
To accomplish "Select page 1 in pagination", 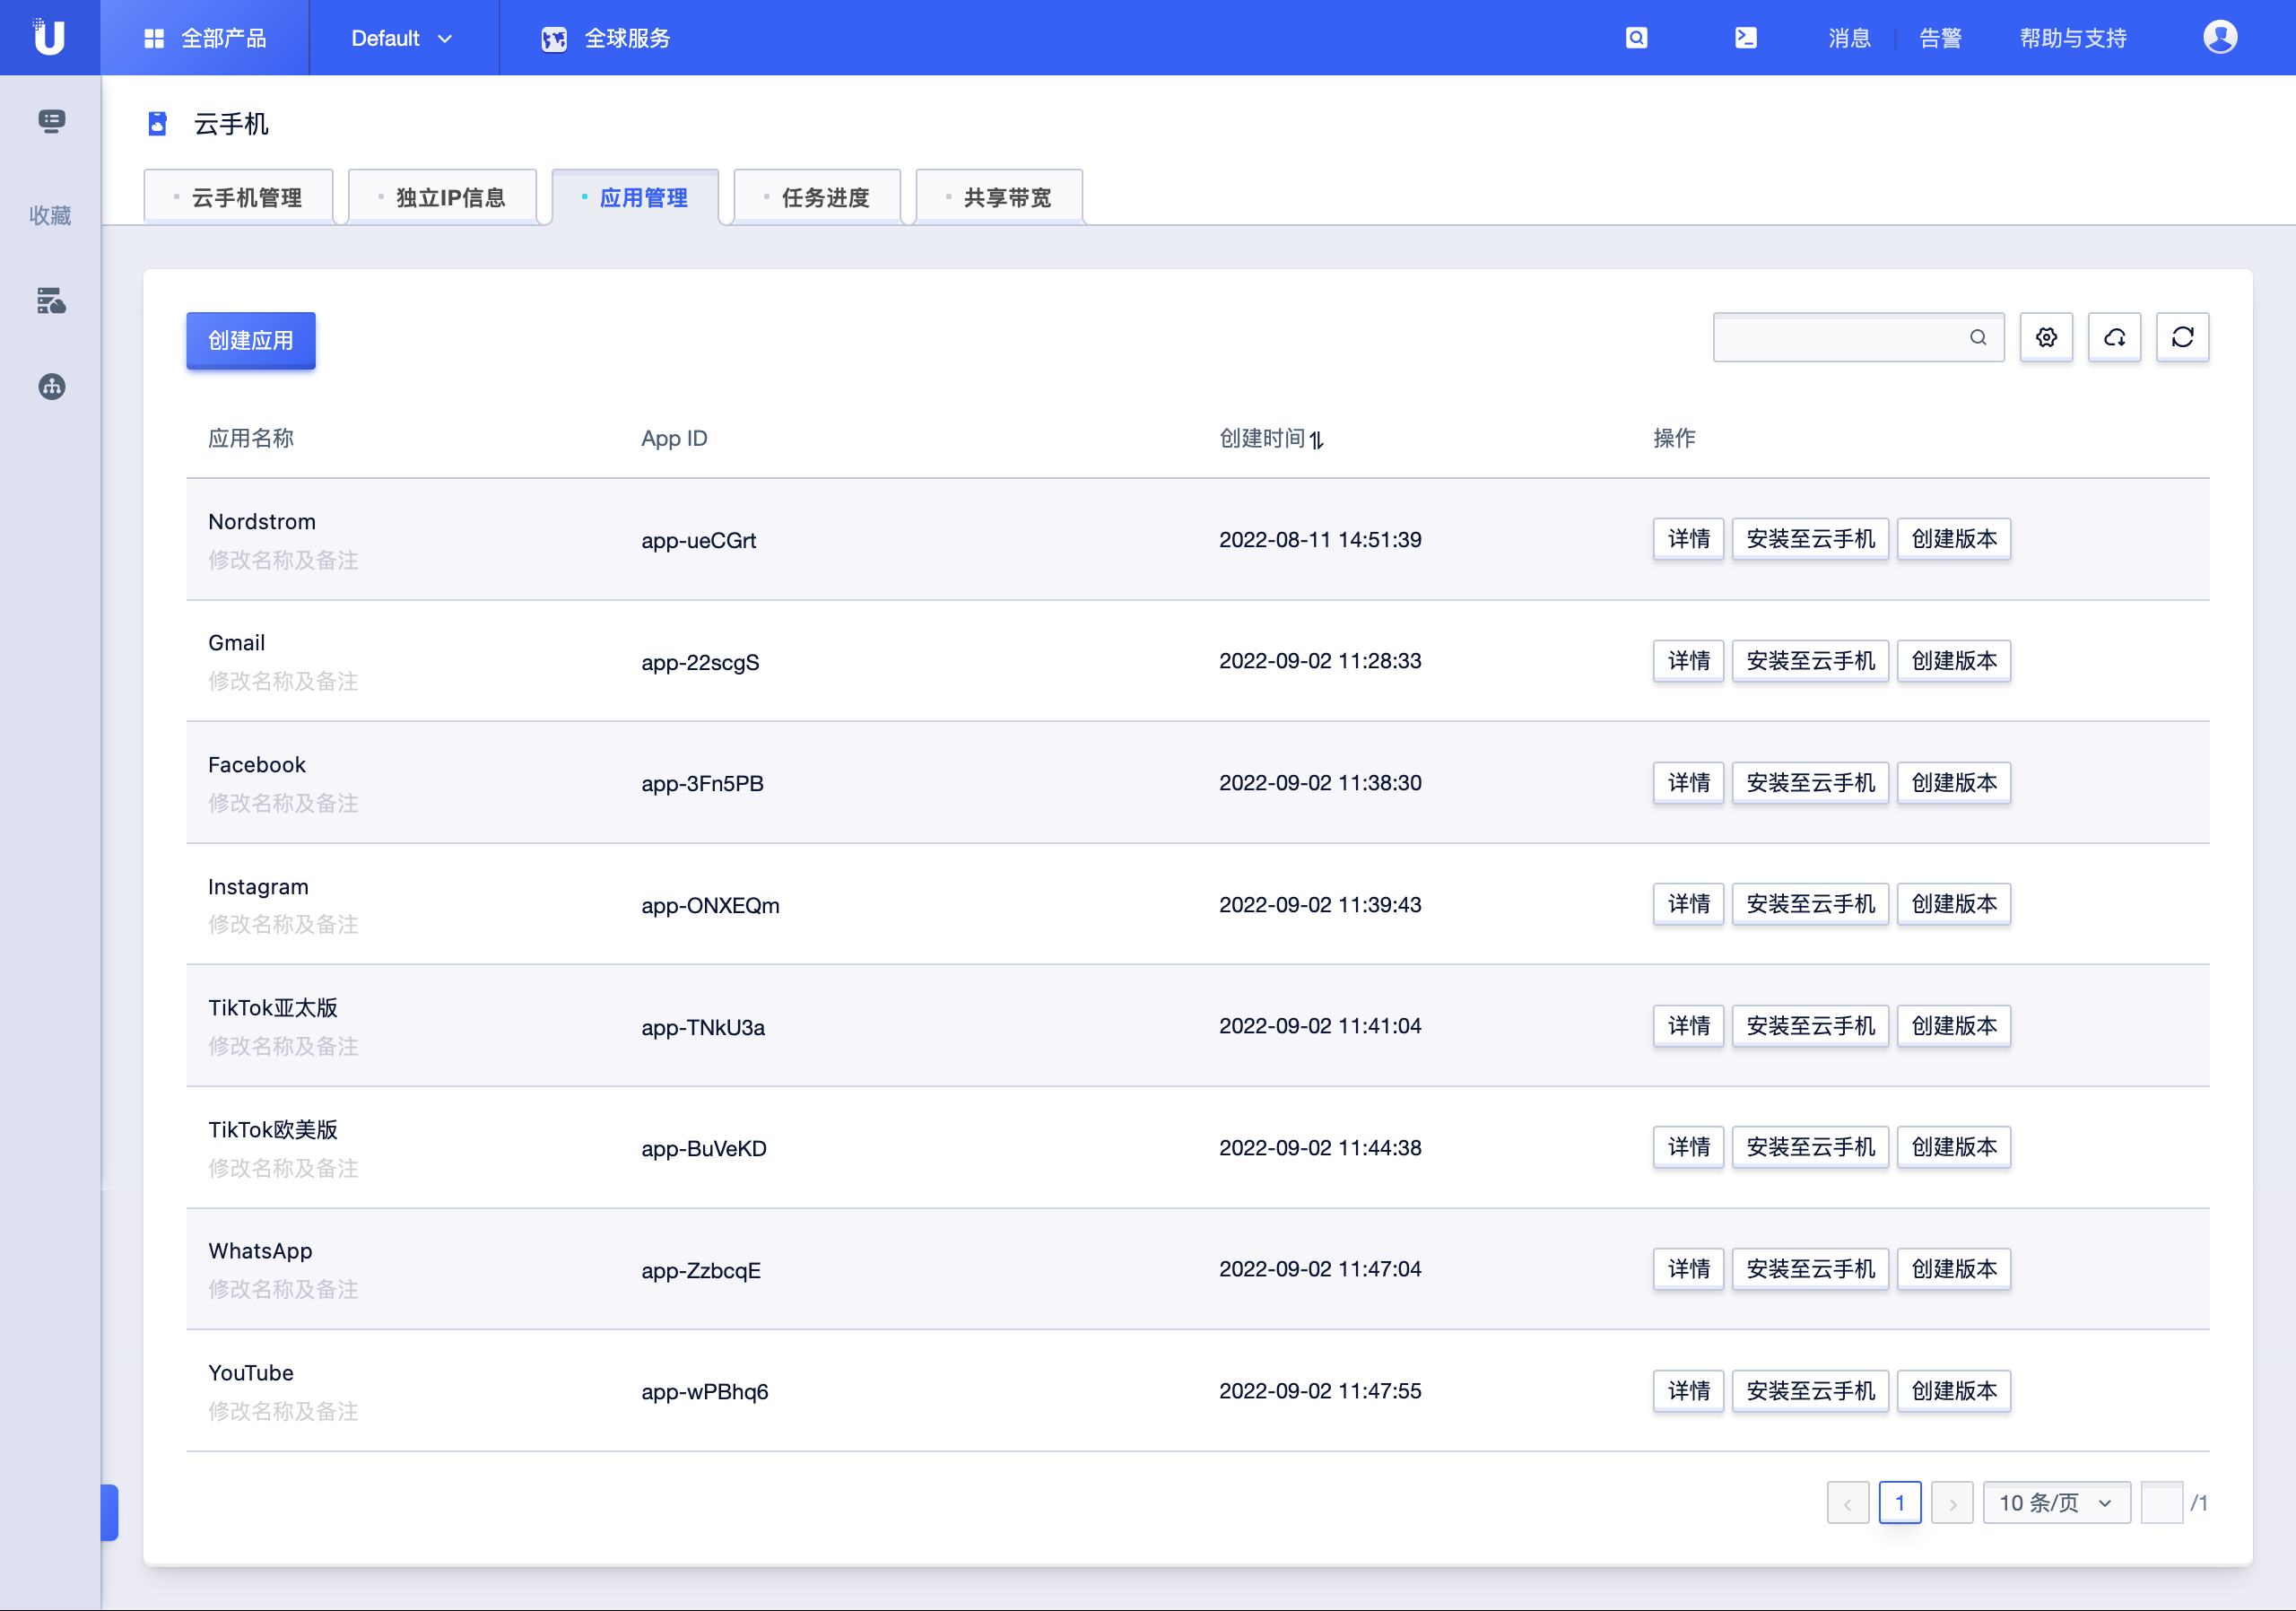I will pos(1900,1503).
